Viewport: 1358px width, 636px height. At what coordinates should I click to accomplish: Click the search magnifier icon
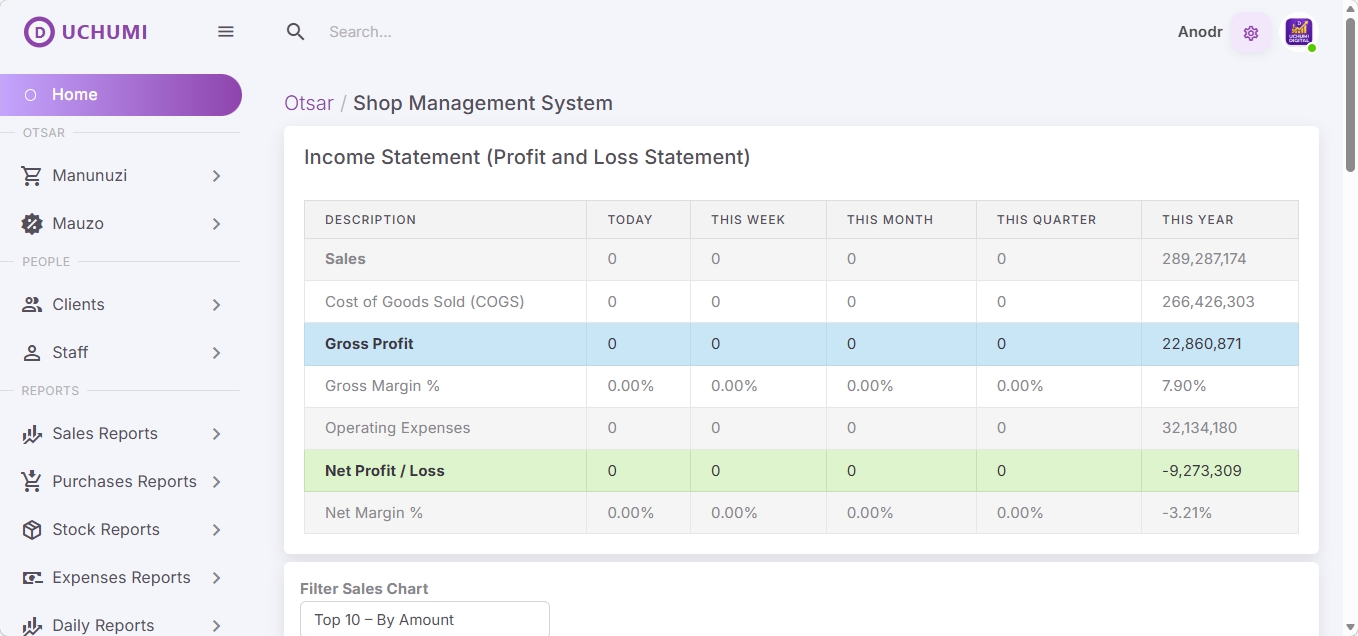[295, 32]
